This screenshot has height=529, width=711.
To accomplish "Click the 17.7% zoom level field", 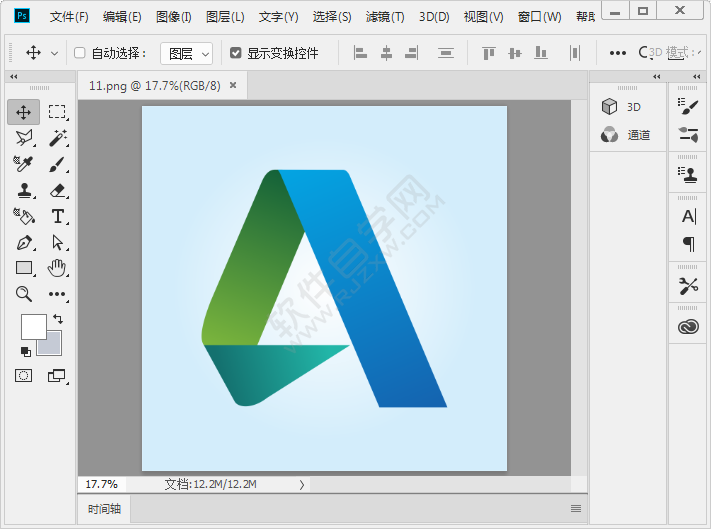I will 102,484.
